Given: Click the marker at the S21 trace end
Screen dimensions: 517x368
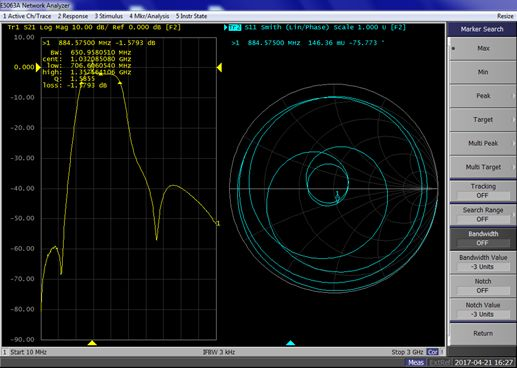Looking at the screenshot, I should [218, 223].
